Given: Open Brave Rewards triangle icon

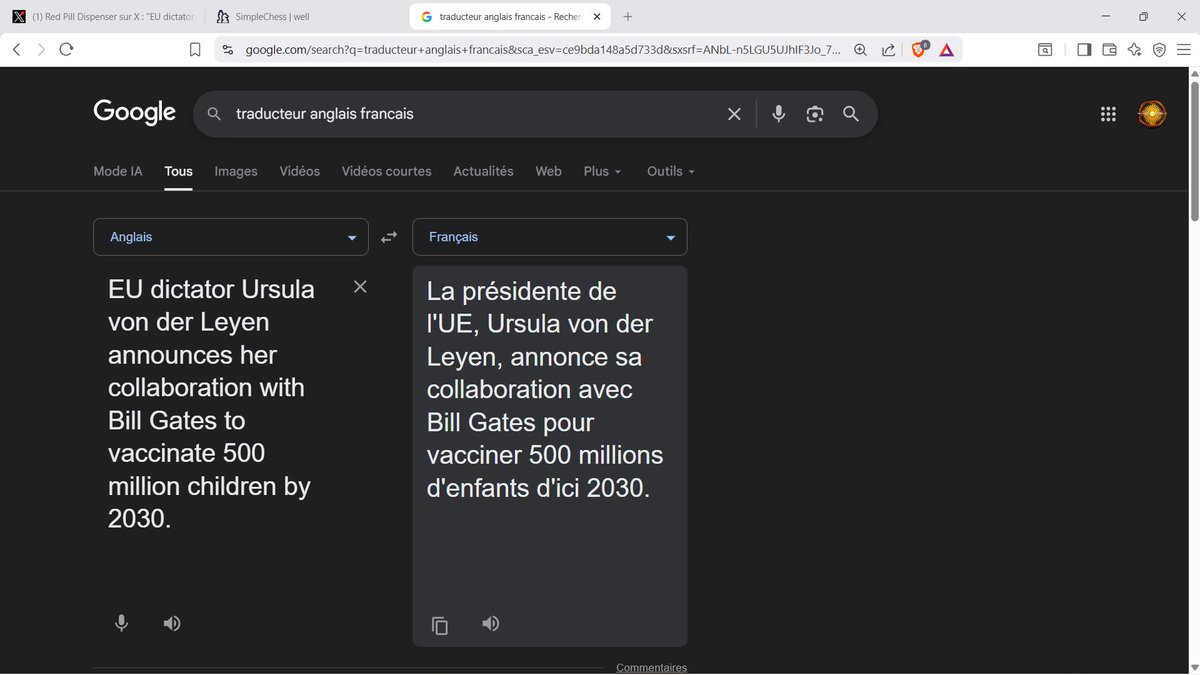Looking at the screenshot, I should pos(946,49).
